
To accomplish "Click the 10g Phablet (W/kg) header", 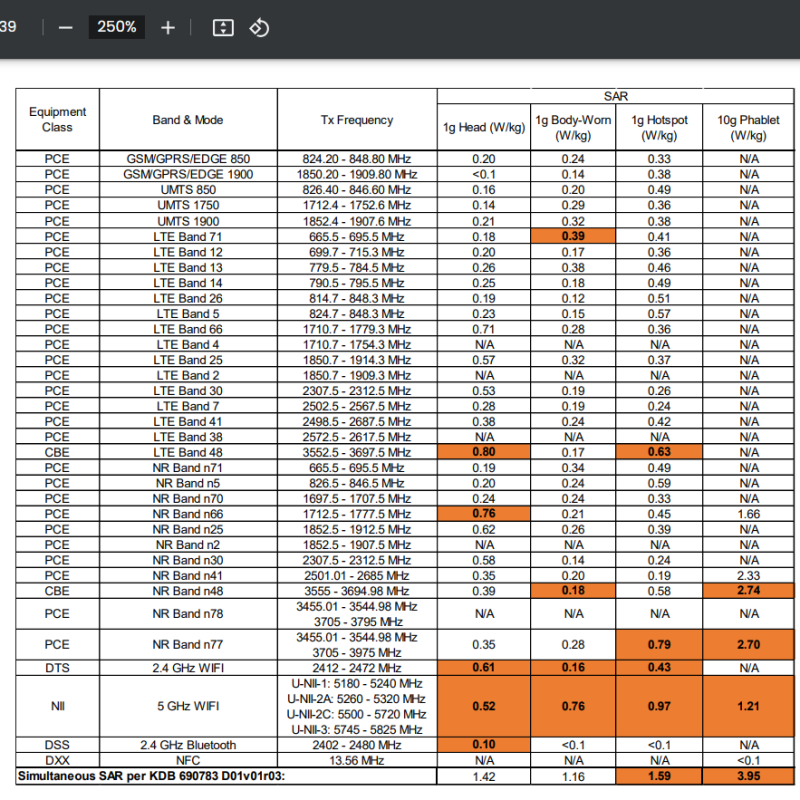I will coord(748,128).
